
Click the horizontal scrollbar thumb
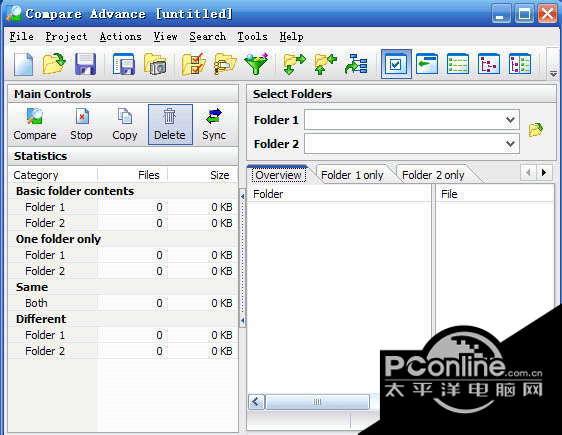coord(318,402)
